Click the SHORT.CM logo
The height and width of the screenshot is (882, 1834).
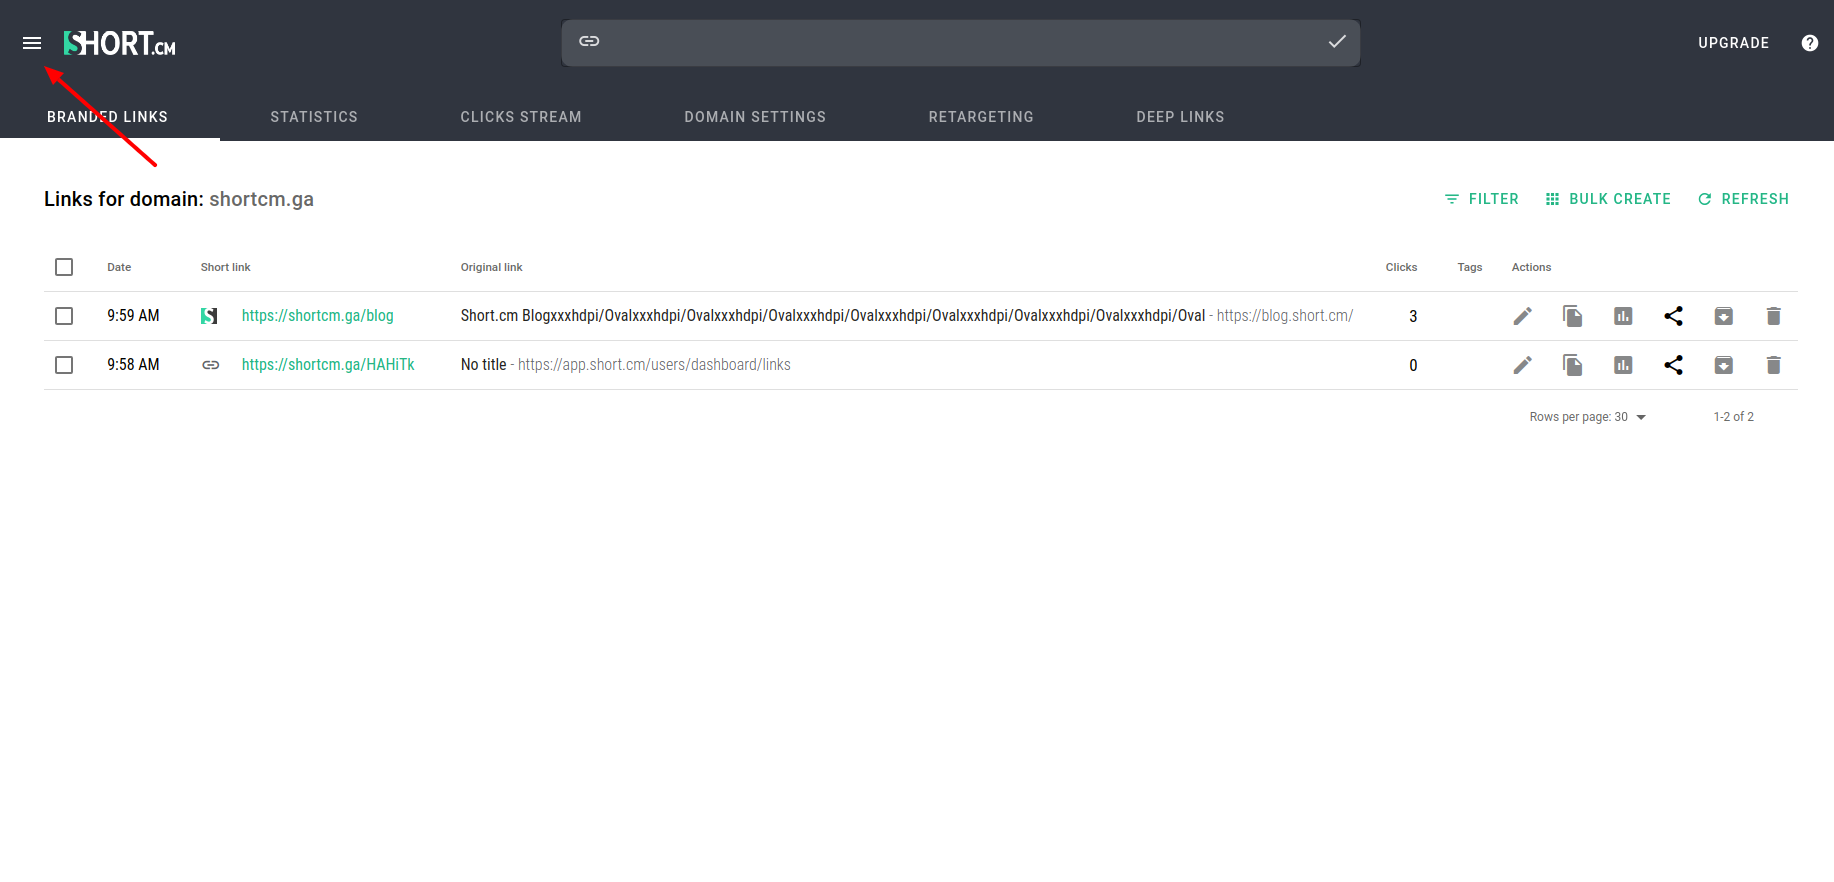coord(120,43)
